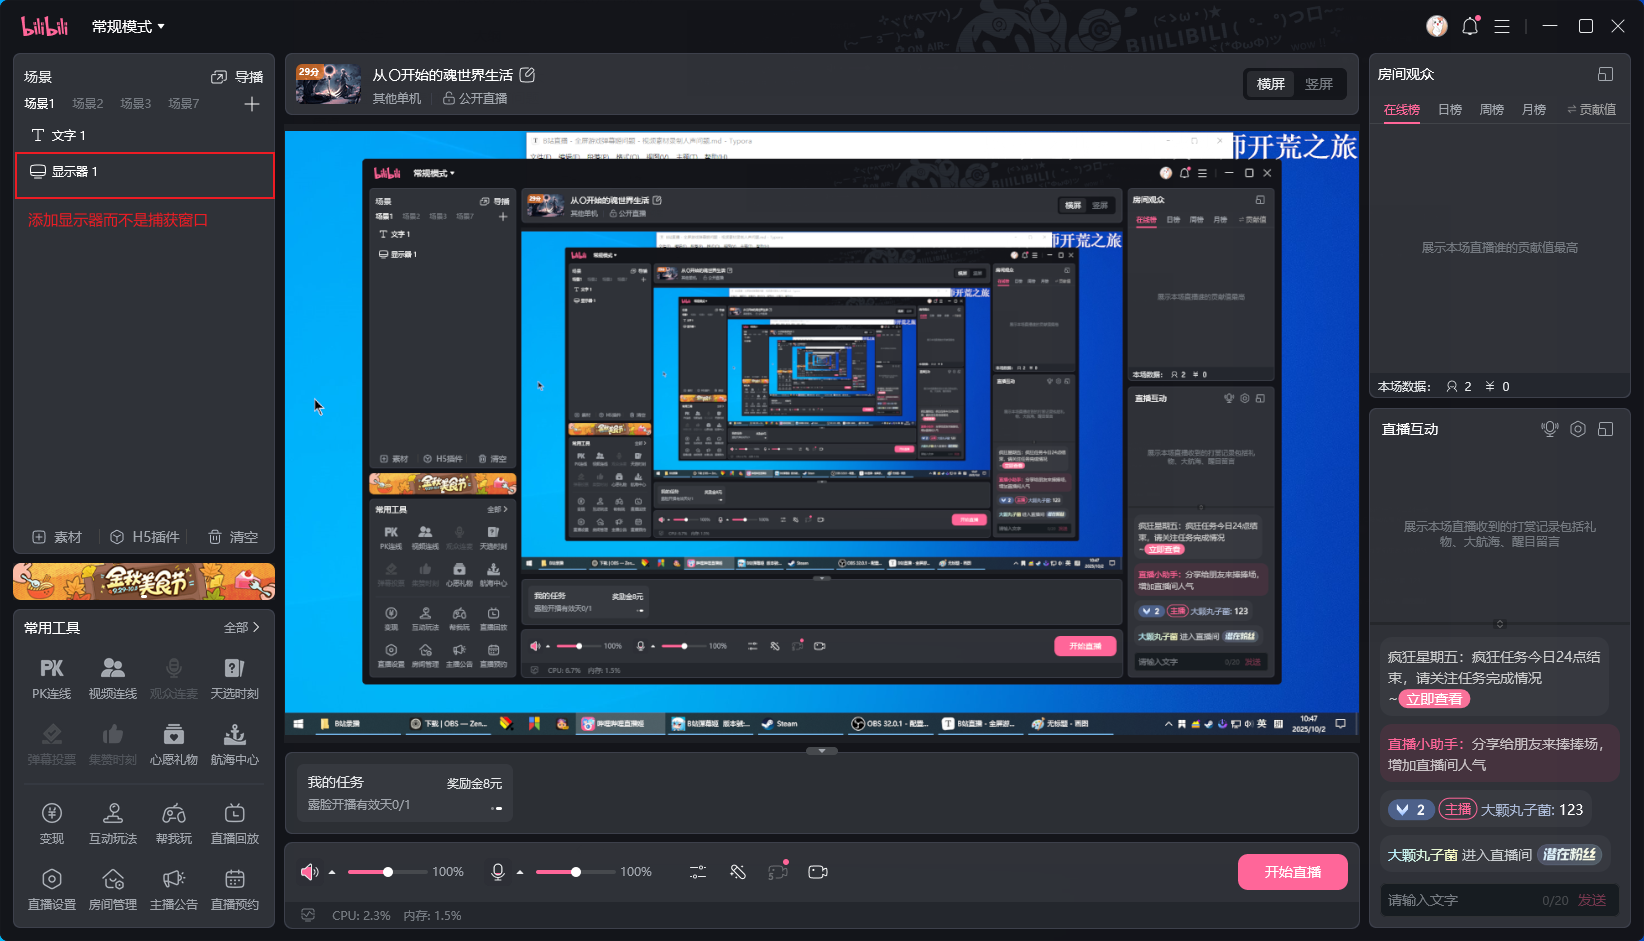The height and width of the screenshot is (941, 1644).
Task: Switch to 场景2 tab
Action: coord(88,104)
